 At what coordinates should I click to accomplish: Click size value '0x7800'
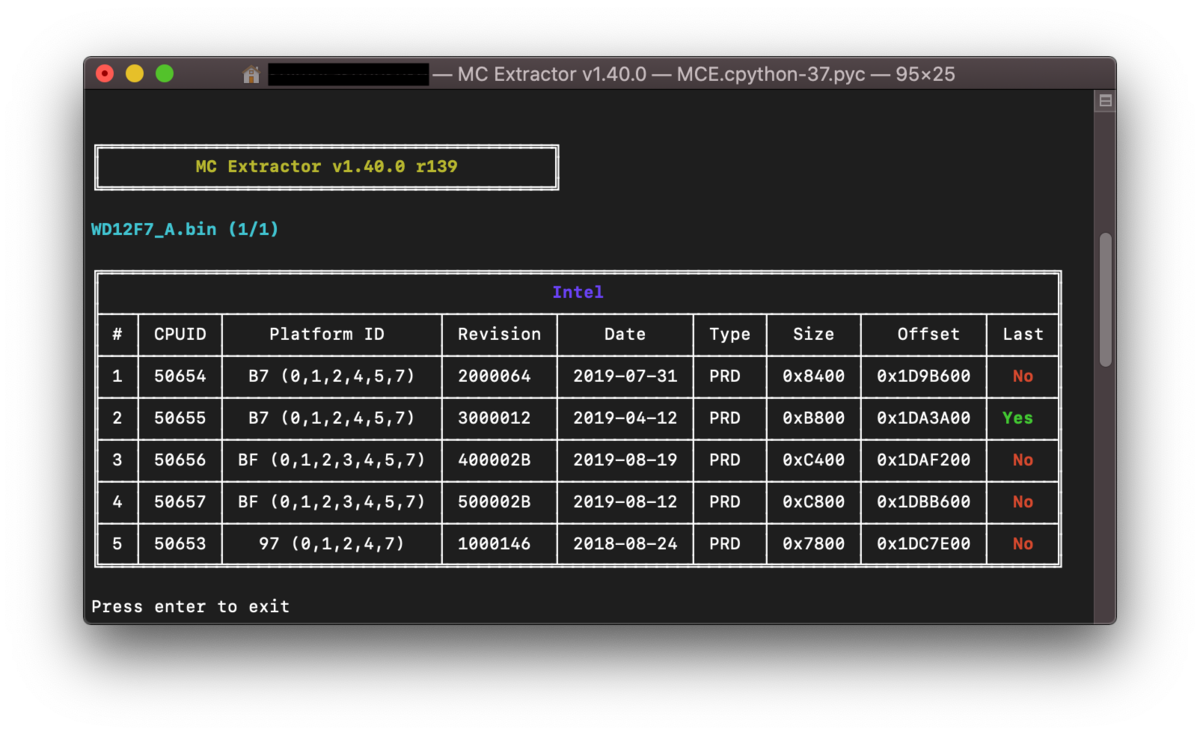click(814, 544)
